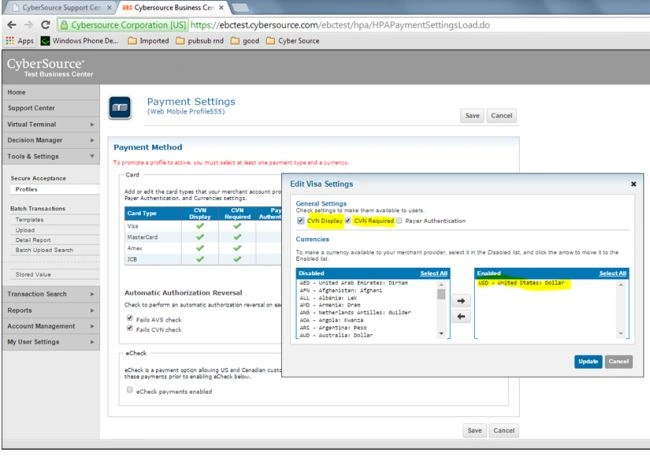This screenshot has width=650, height=457.
Task: Click Select All in Disabled list
Action: point(434,273)
